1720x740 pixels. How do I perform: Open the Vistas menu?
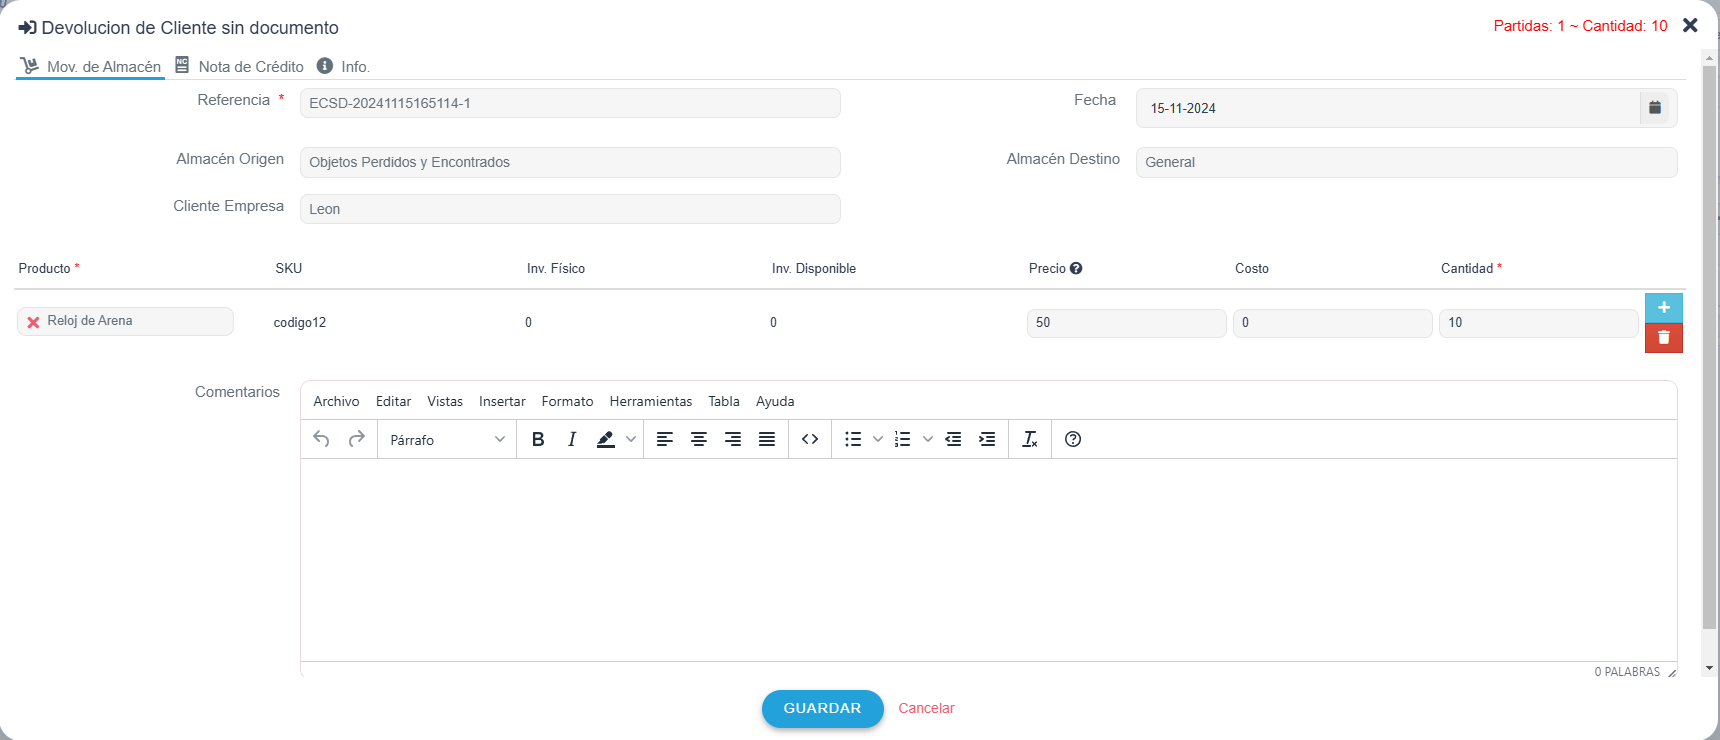pyautogui.click(x=445, y=401)
